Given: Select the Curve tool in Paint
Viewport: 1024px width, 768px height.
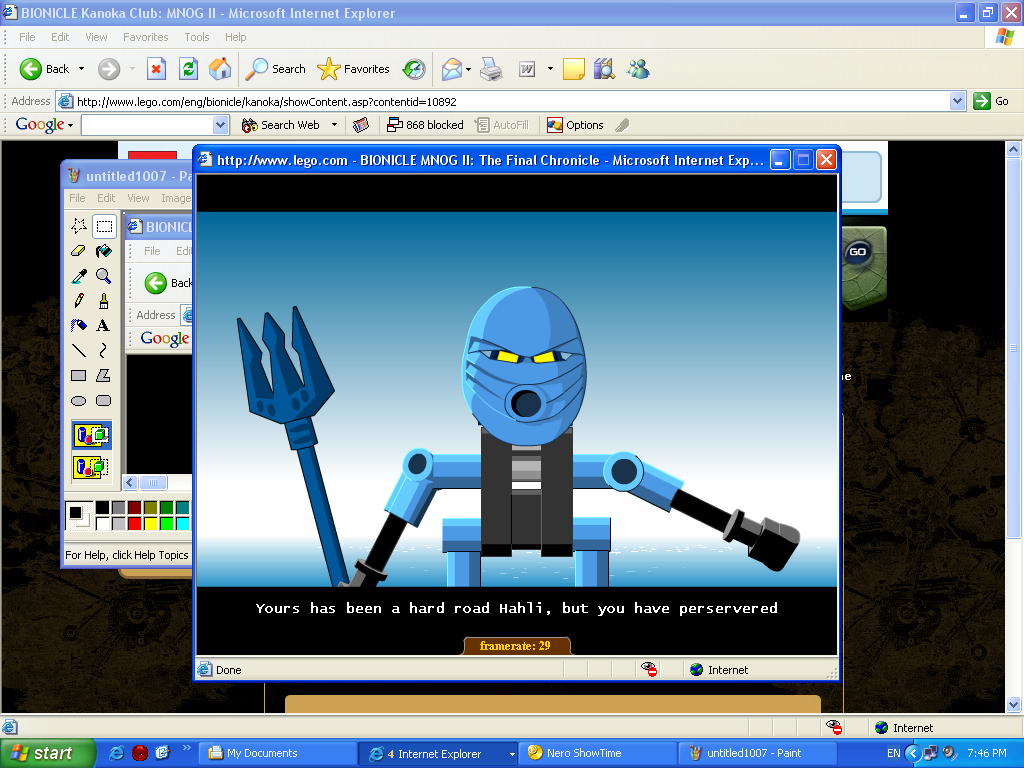Looking at the screenshot, I should [104, 351].
